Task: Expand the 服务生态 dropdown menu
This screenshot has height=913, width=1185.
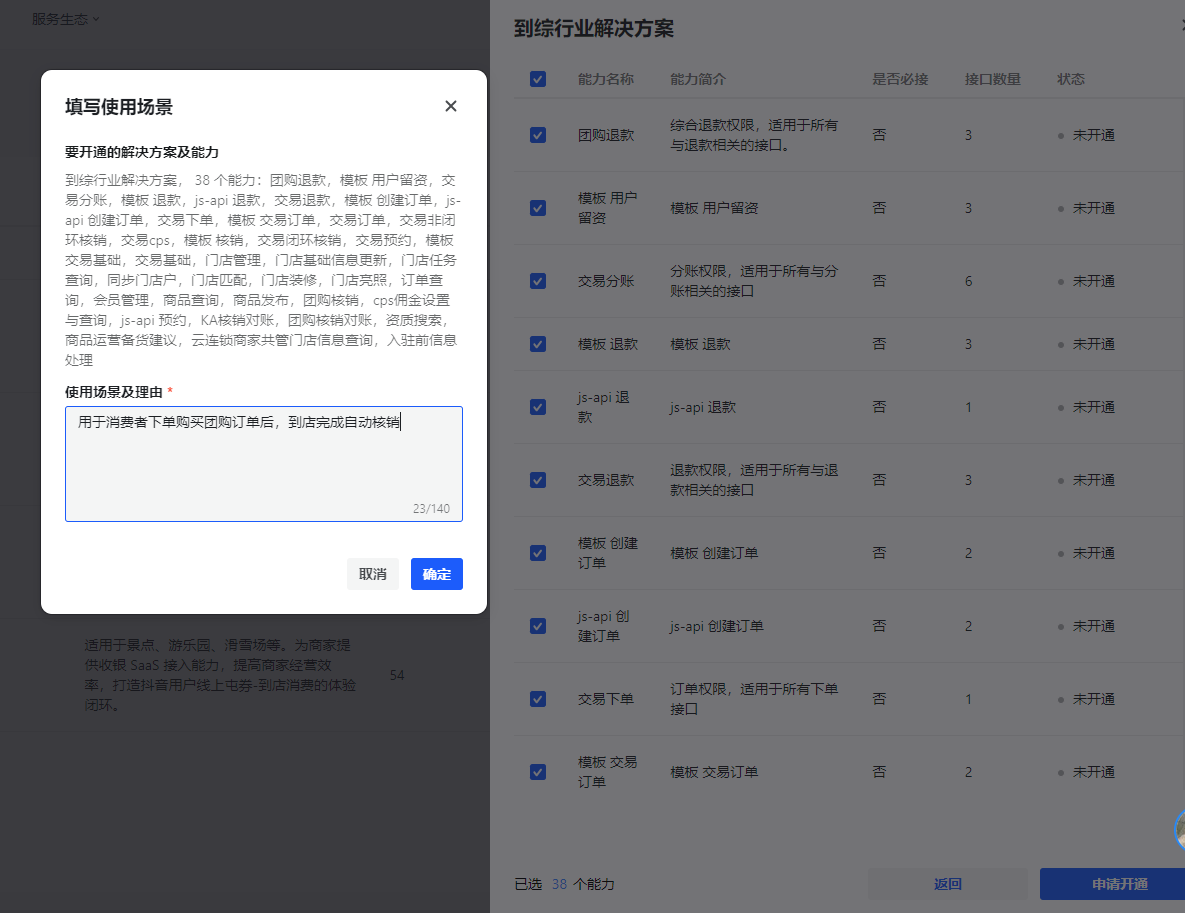Action: click(x=65, y=19)
